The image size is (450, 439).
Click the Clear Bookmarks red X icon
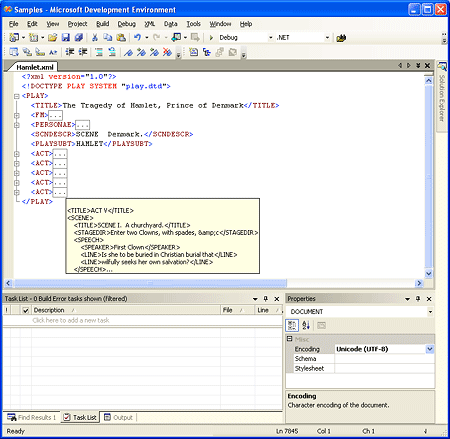[167, 52]
